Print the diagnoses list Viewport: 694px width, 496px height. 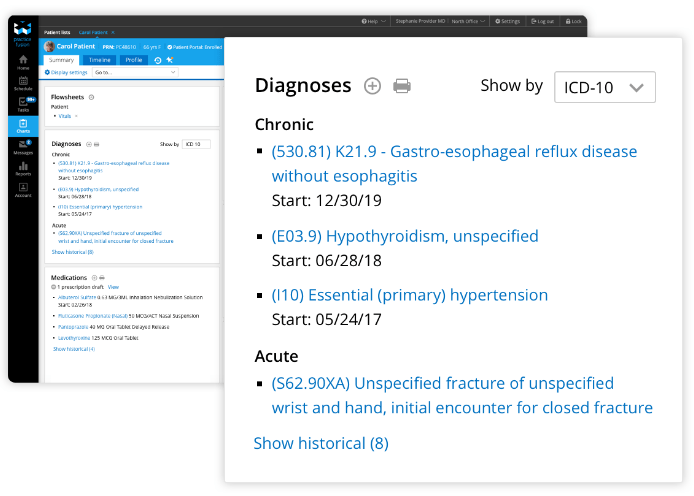tap(402, 86)
